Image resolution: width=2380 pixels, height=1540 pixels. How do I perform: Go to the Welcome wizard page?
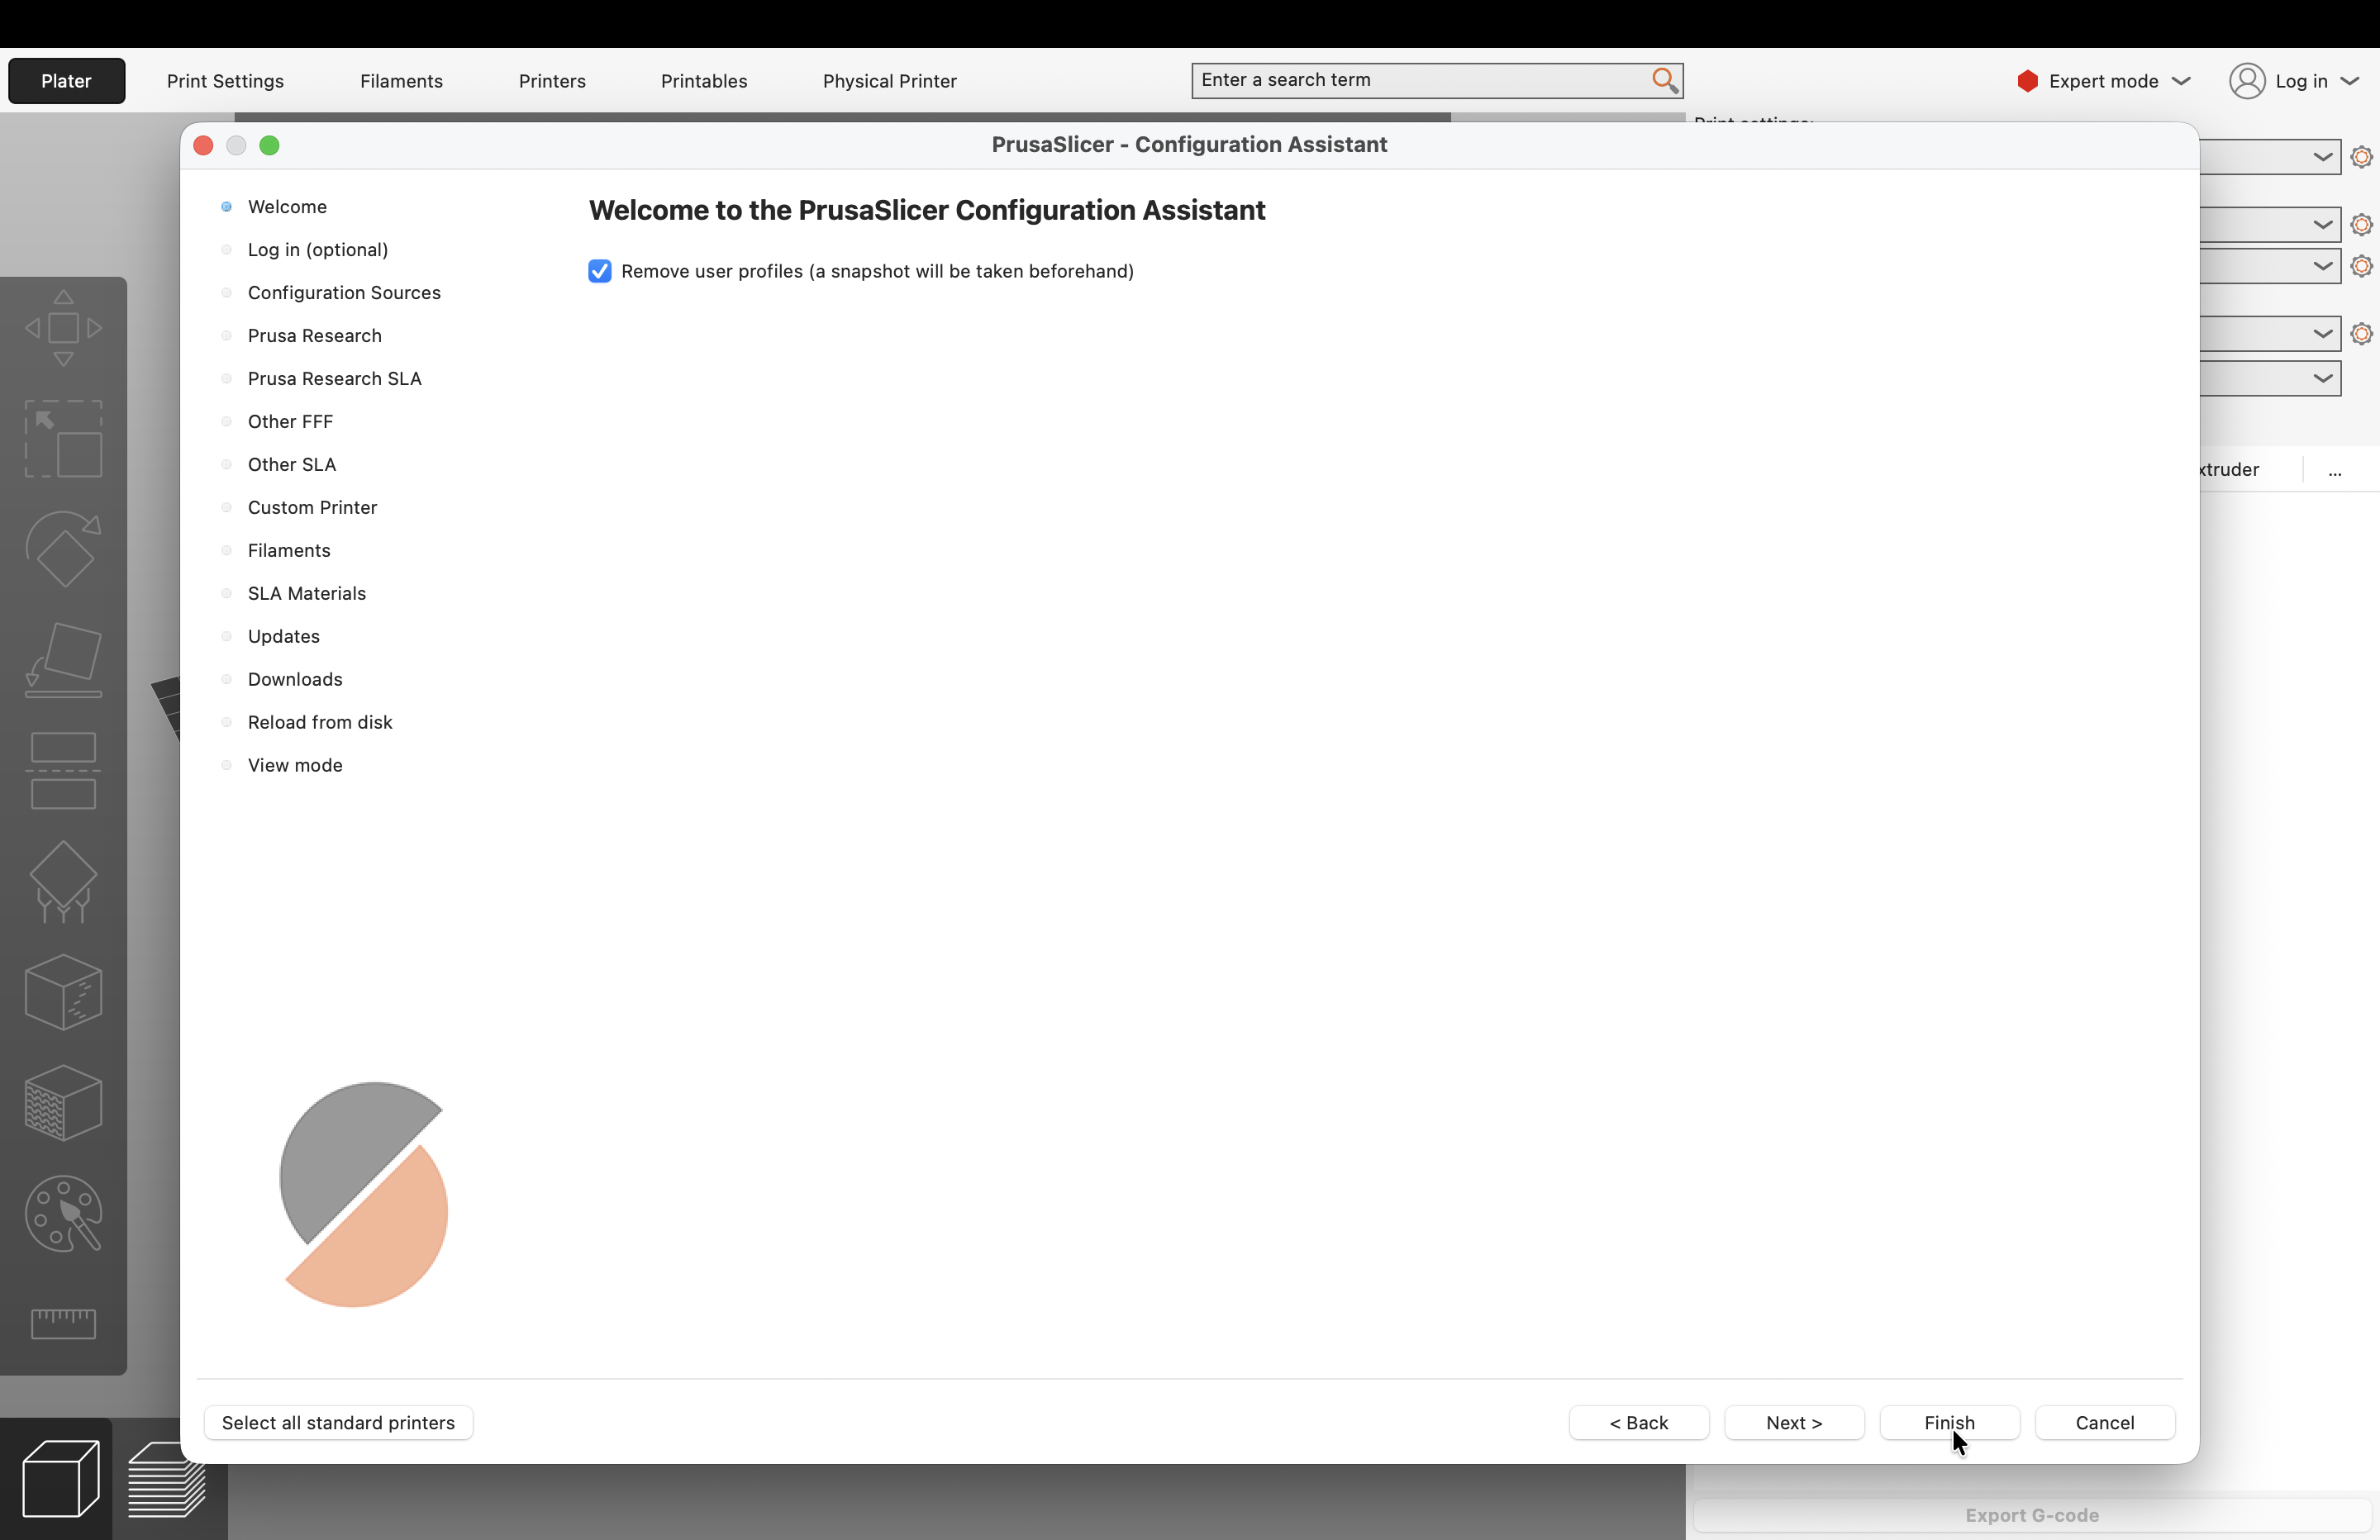click(287, 207)
